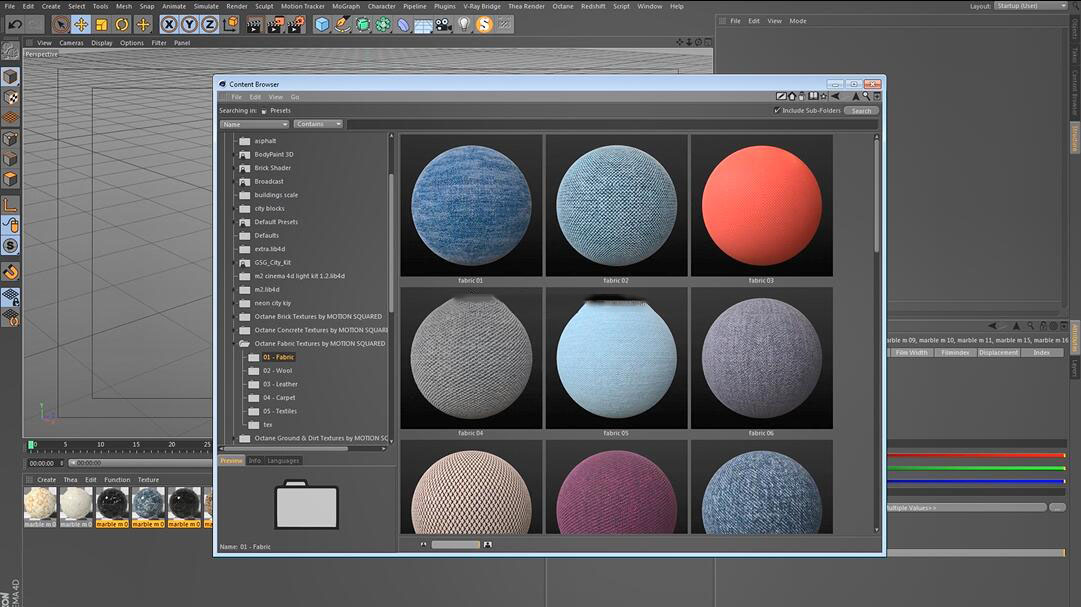Screen dimensions: 1081x607
Task: Collapse Octane Fabric Textures by MOTION SQUARED folder
Action: pos(234,344)
